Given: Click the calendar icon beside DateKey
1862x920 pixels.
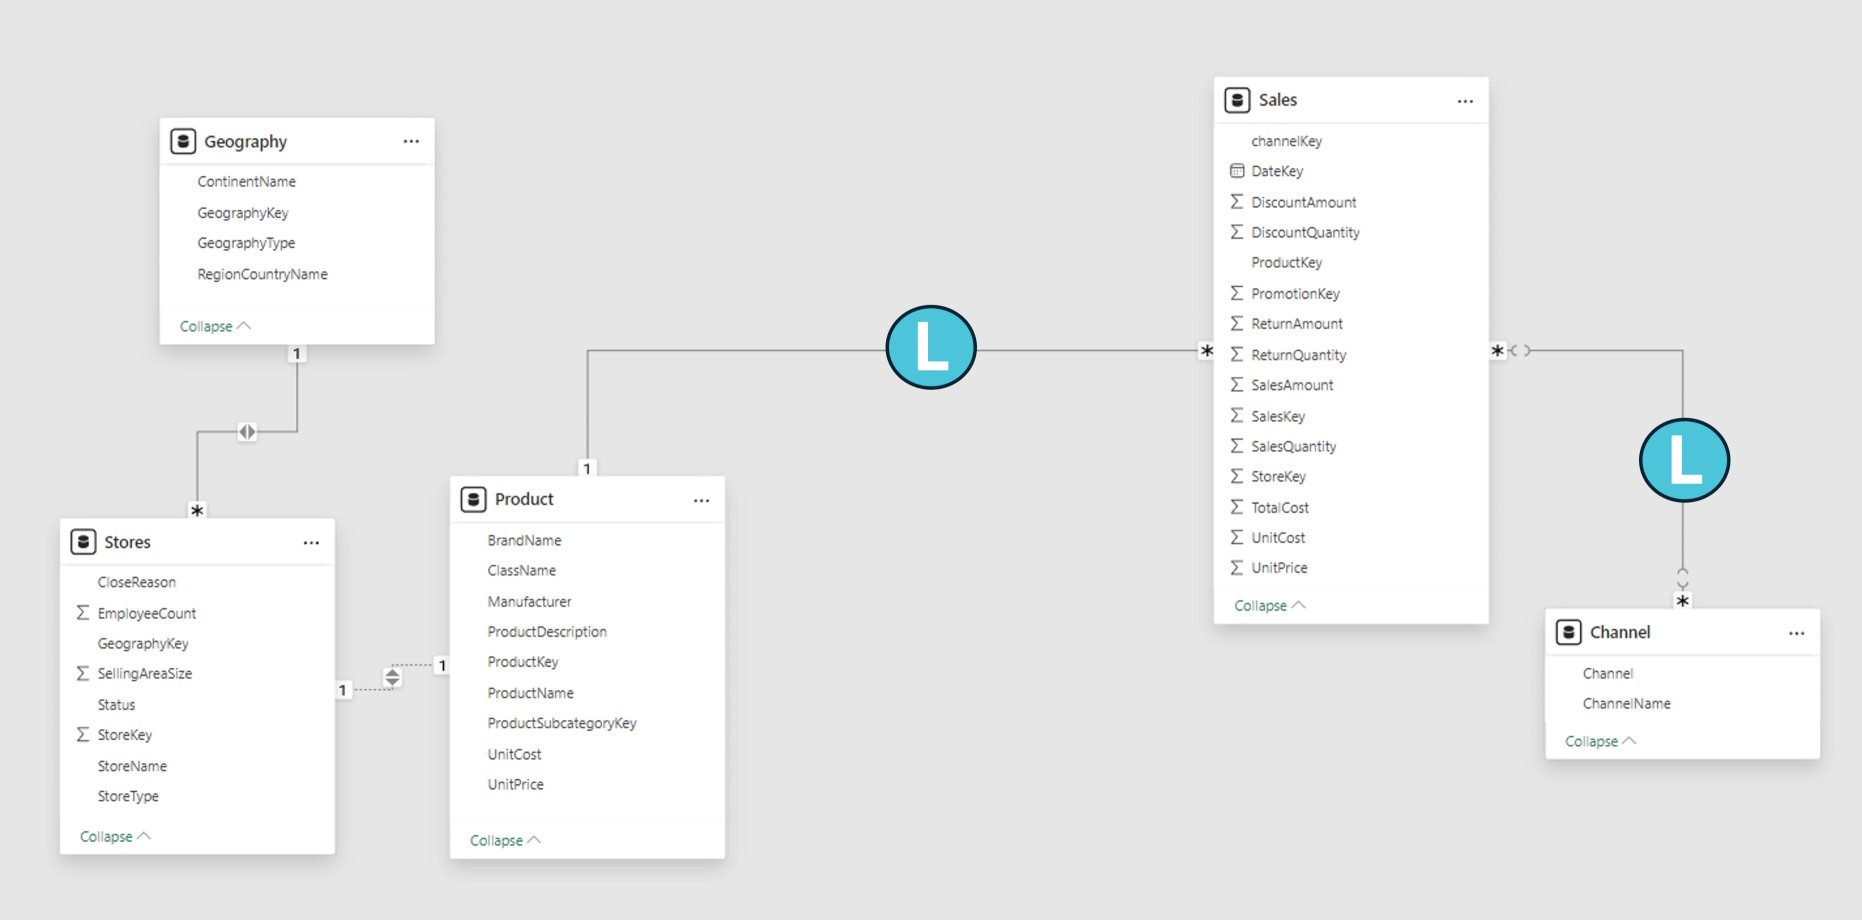Looking at the screenshot, I should [1237, 171].
